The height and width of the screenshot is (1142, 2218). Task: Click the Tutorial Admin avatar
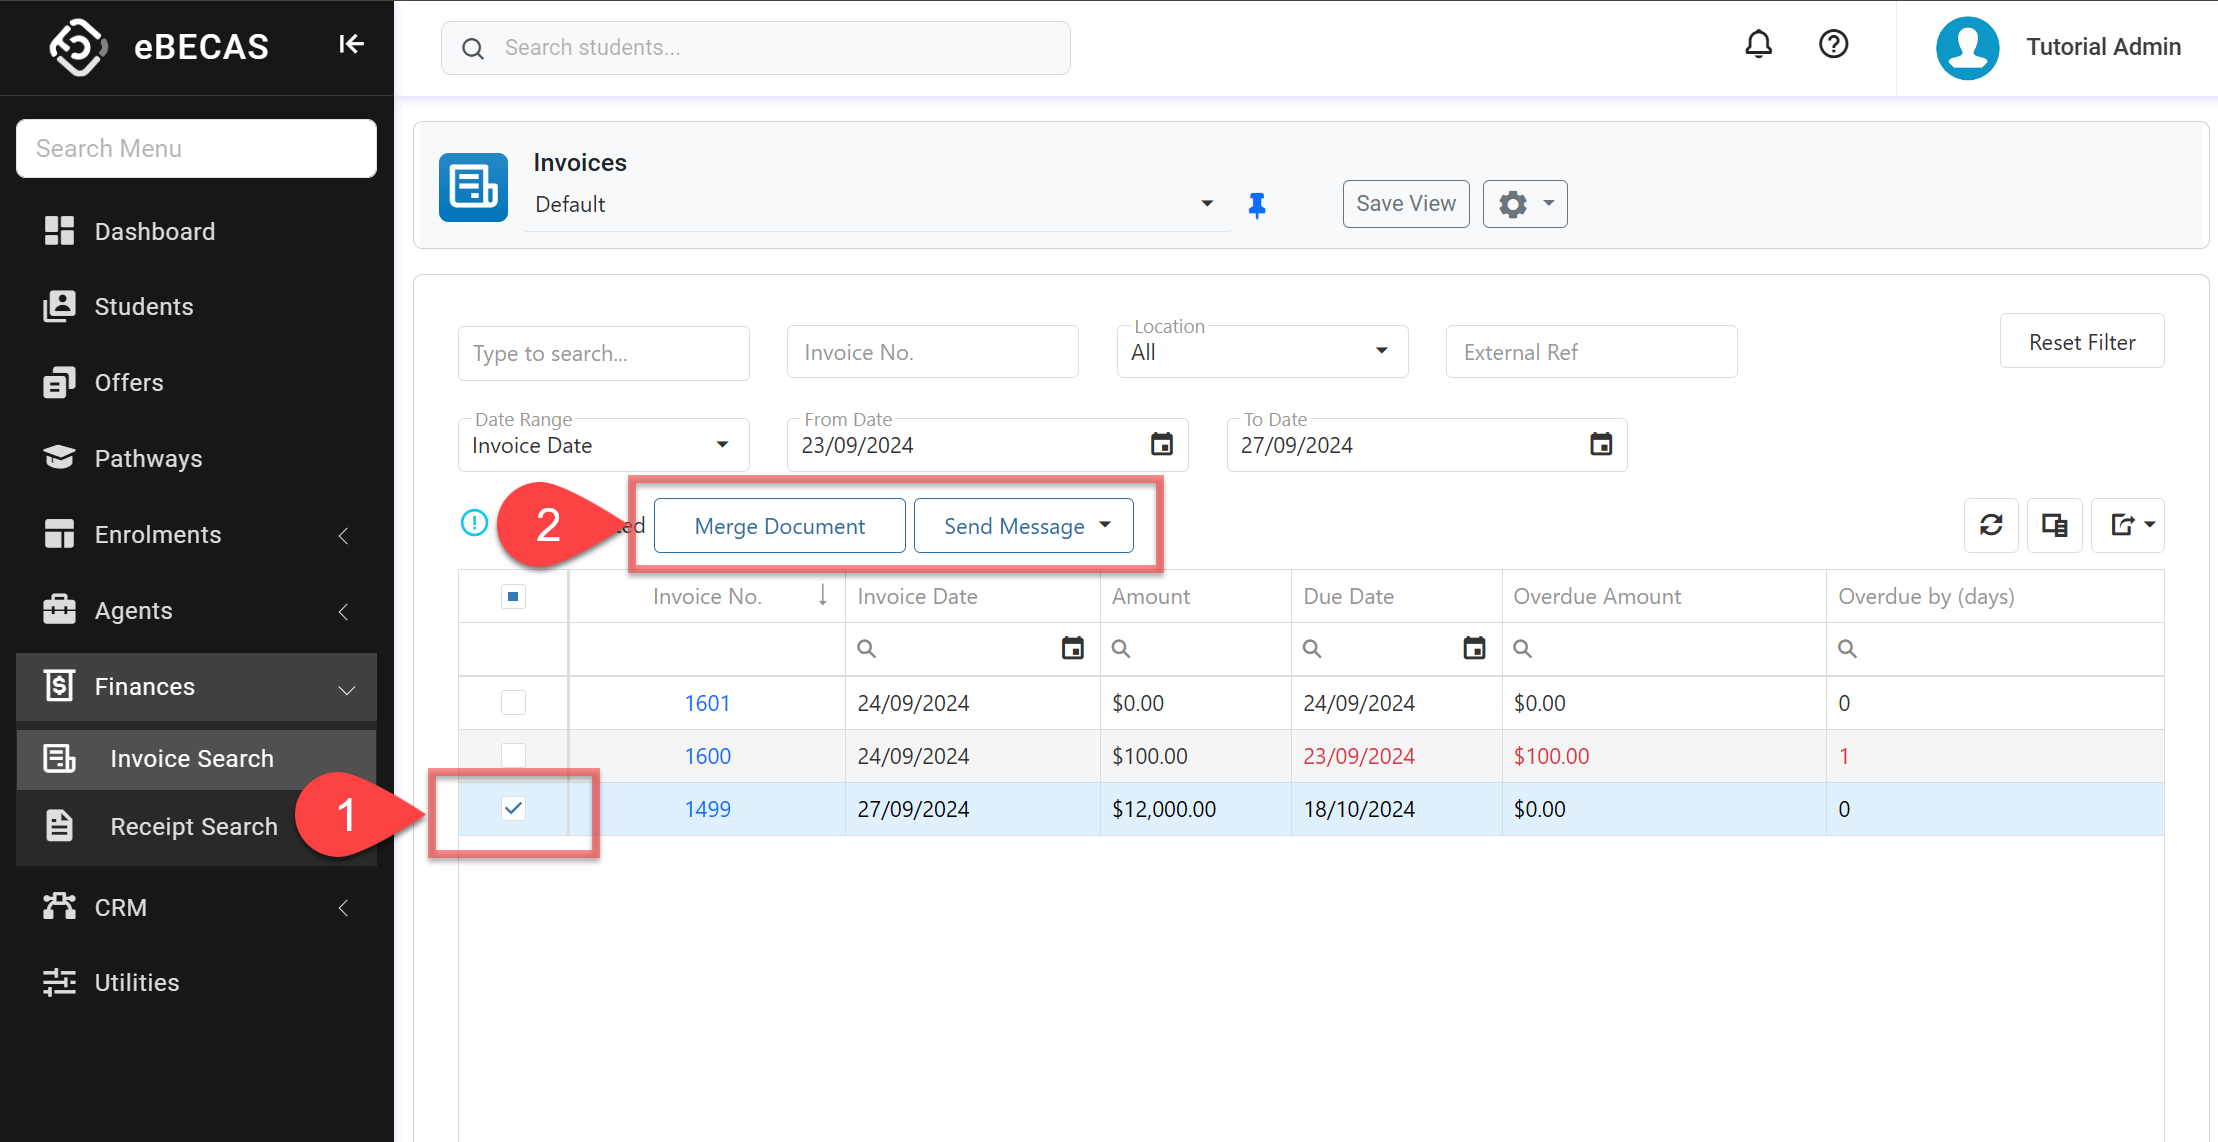coord(1967,47)
